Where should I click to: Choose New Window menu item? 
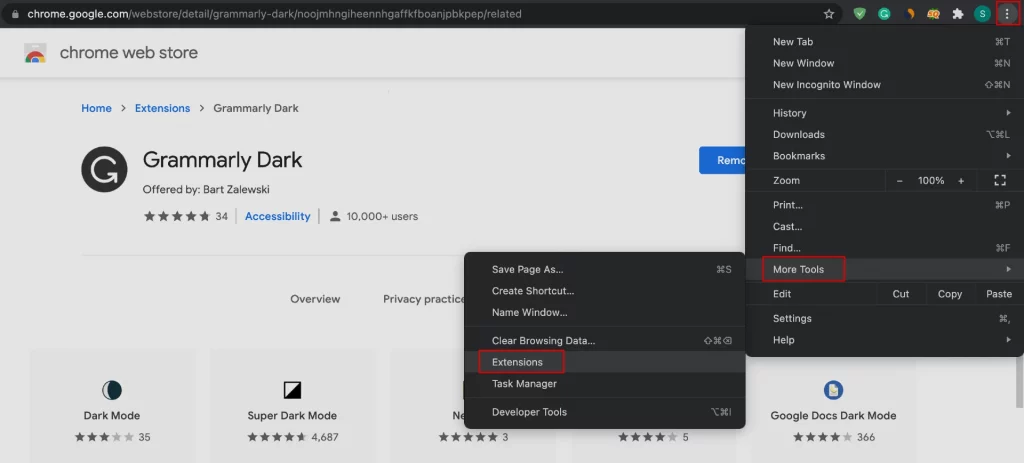(884, 63)
